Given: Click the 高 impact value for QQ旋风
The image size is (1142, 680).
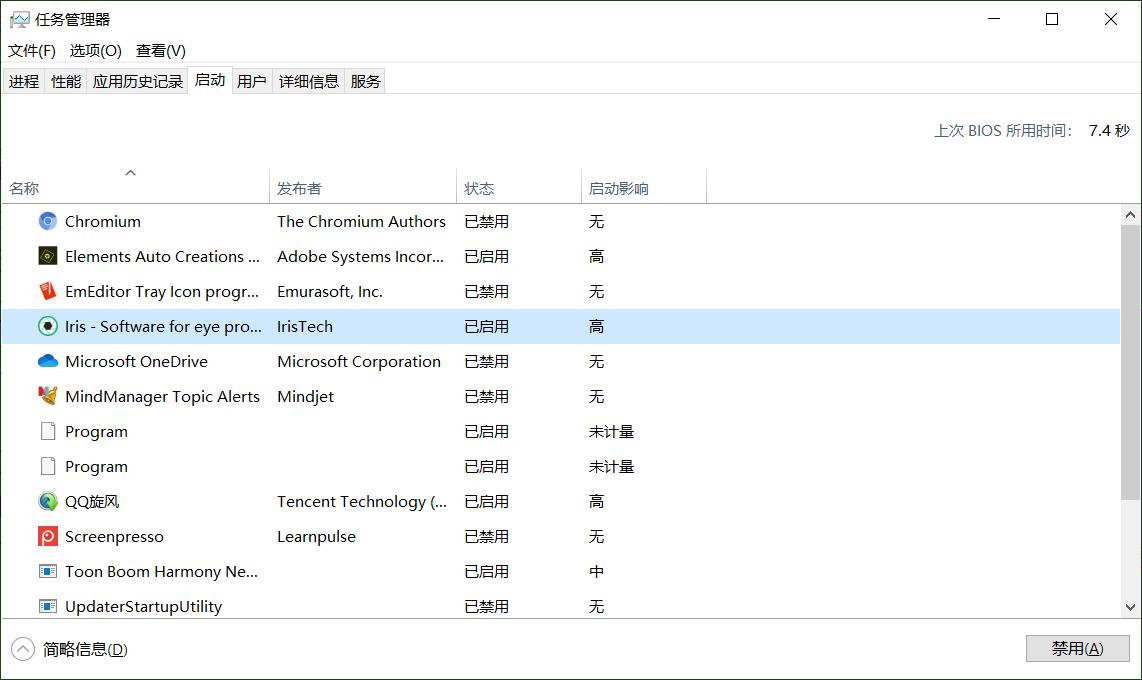Looking at the screenshot, I should click(596, 502).
